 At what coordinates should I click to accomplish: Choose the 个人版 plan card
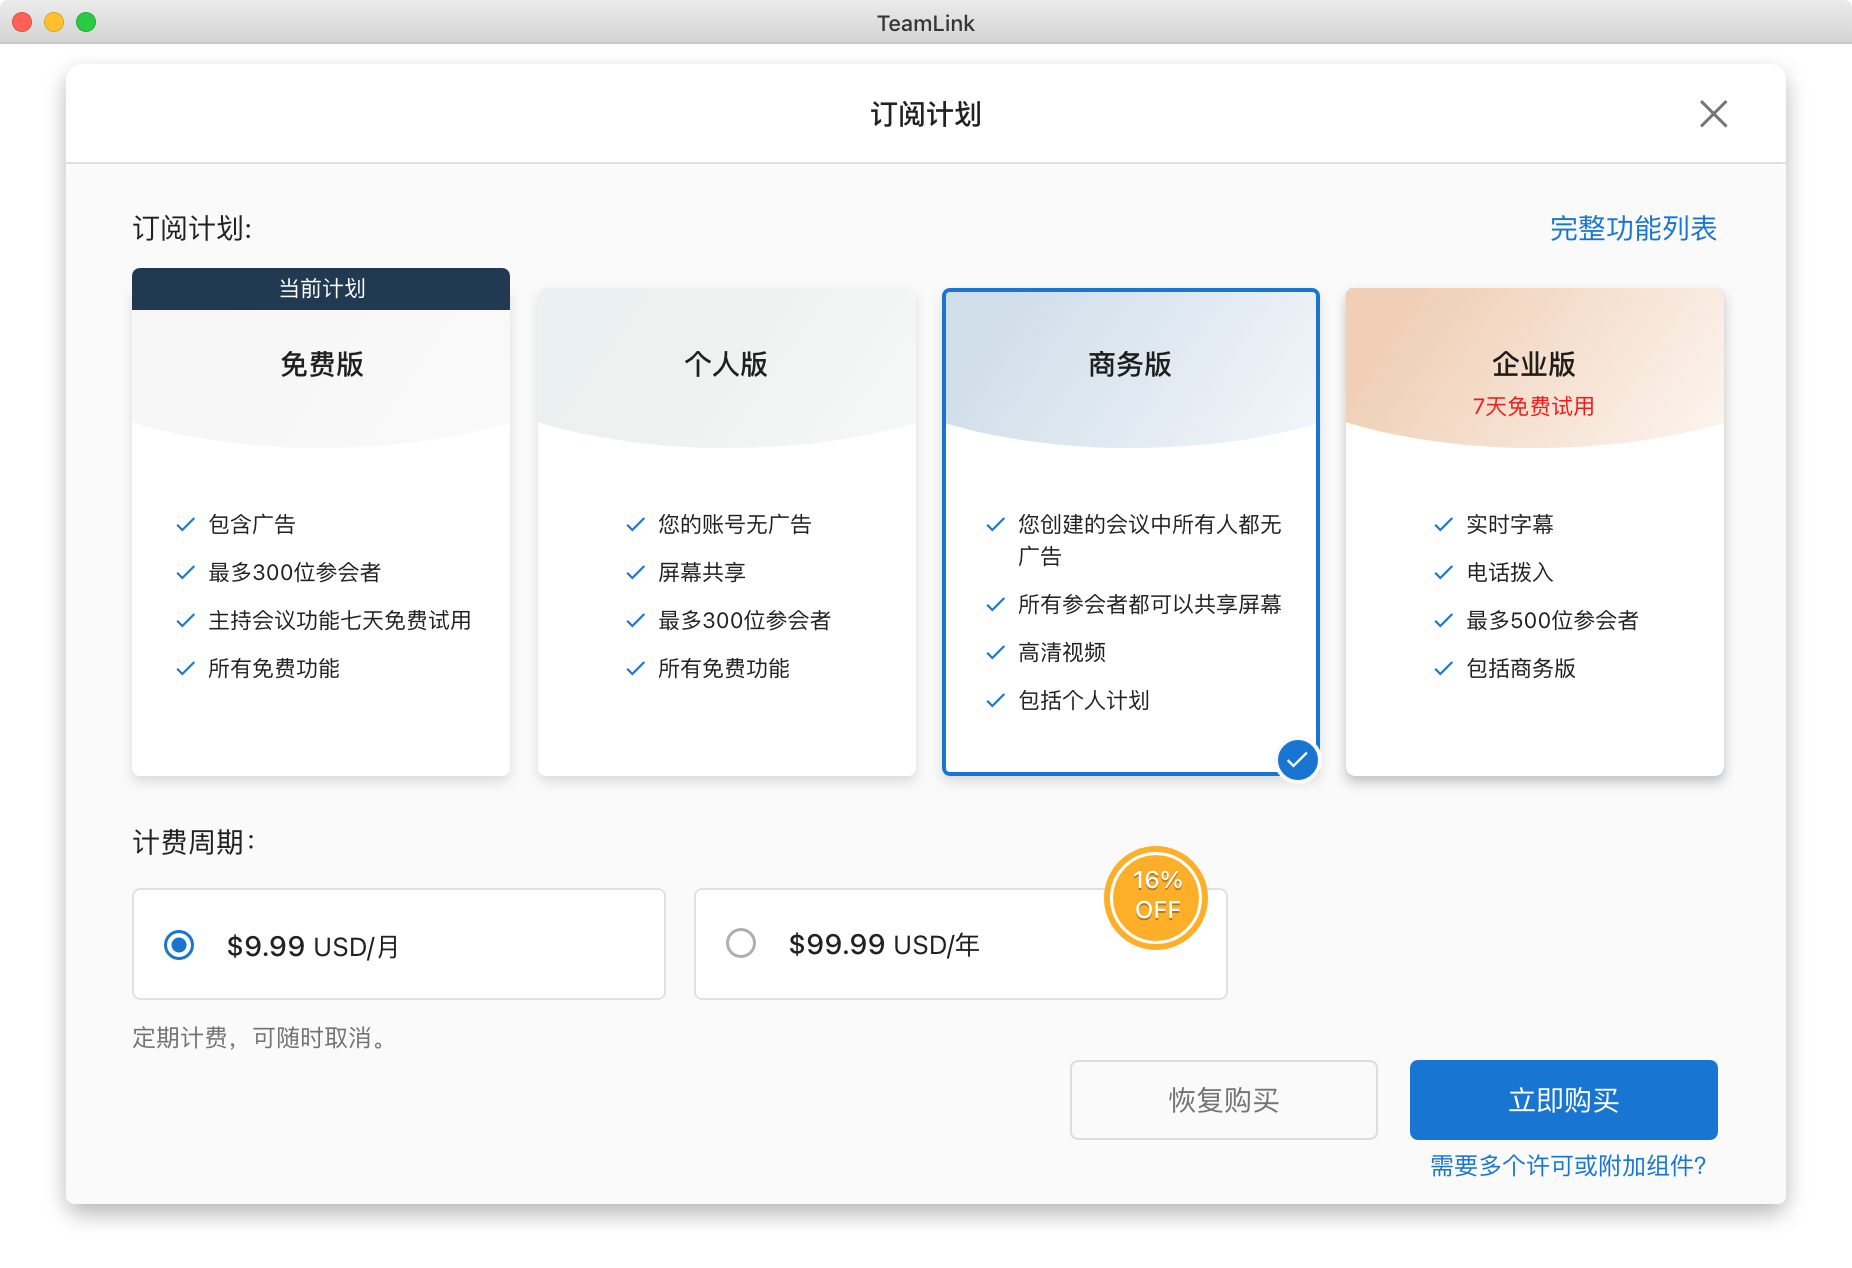[x=726, y=540]
